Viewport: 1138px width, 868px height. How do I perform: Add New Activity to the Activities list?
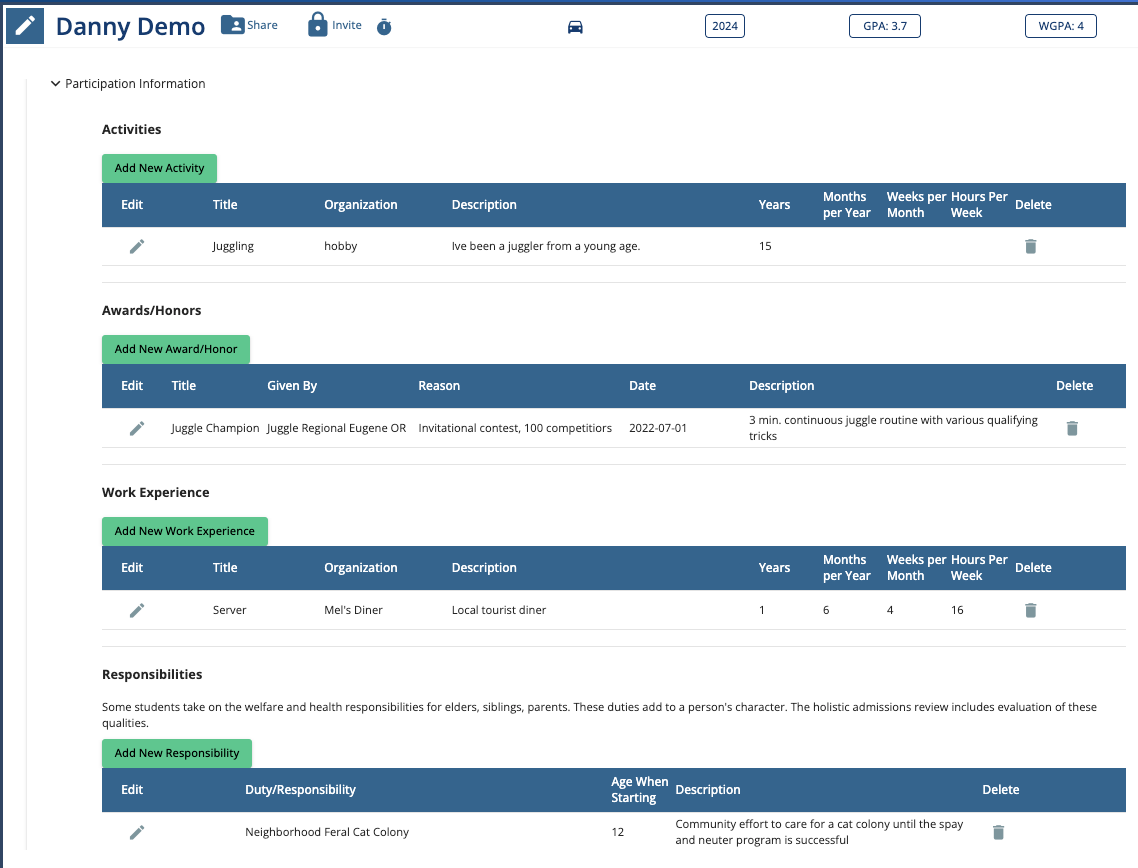point(159,168)
